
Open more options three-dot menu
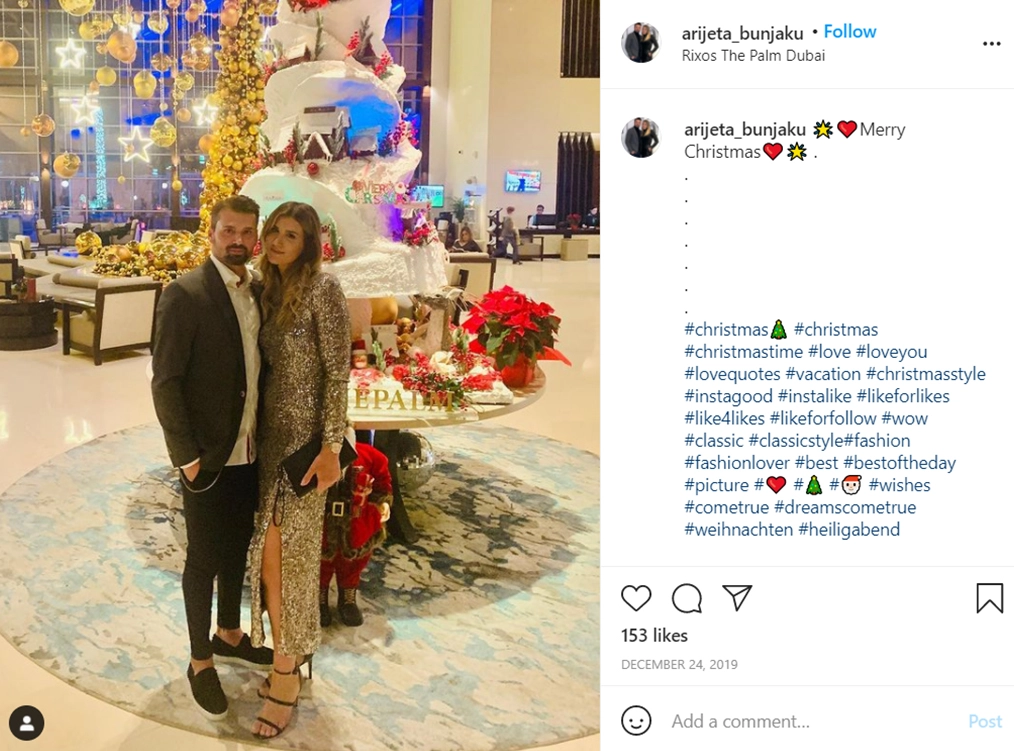click(991, 43)
